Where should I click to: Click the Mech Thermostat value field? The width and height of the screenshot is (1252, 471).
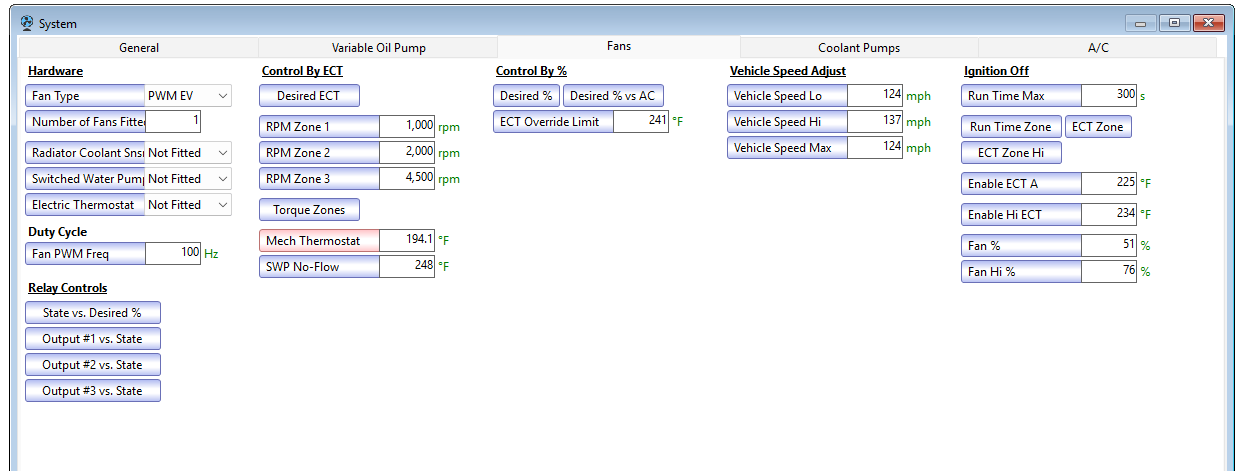tap(407, 241)
